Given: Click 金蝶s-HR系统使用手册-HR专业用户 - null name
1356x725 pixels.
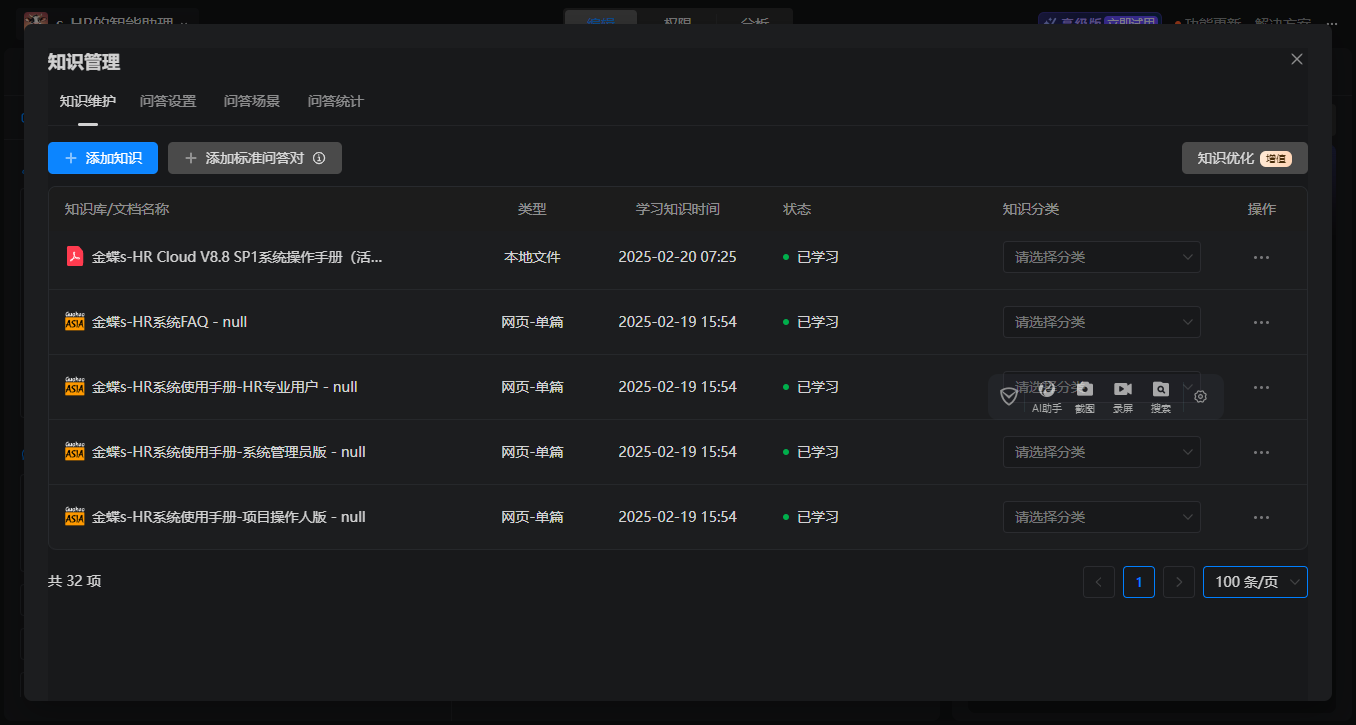Looking at the screenshot, I should [225, 387].
